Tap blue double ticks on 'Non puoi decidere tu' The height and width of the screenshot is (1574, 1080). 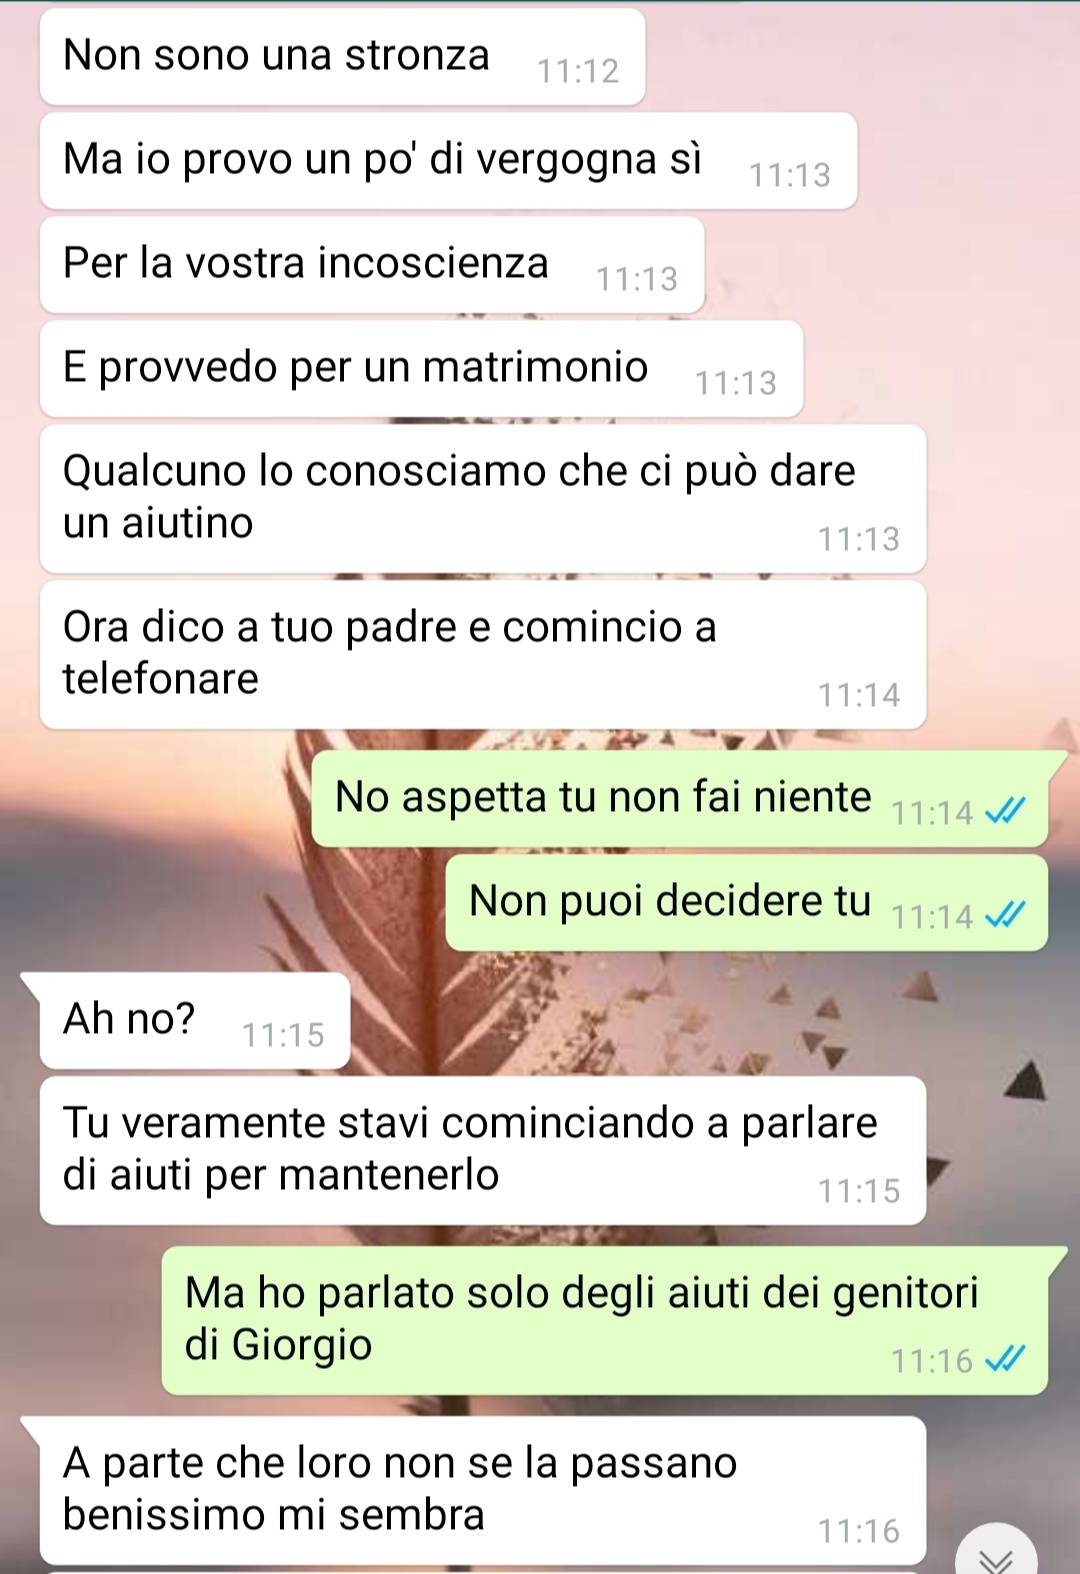pyautogui.click(x=1005, y=915)
